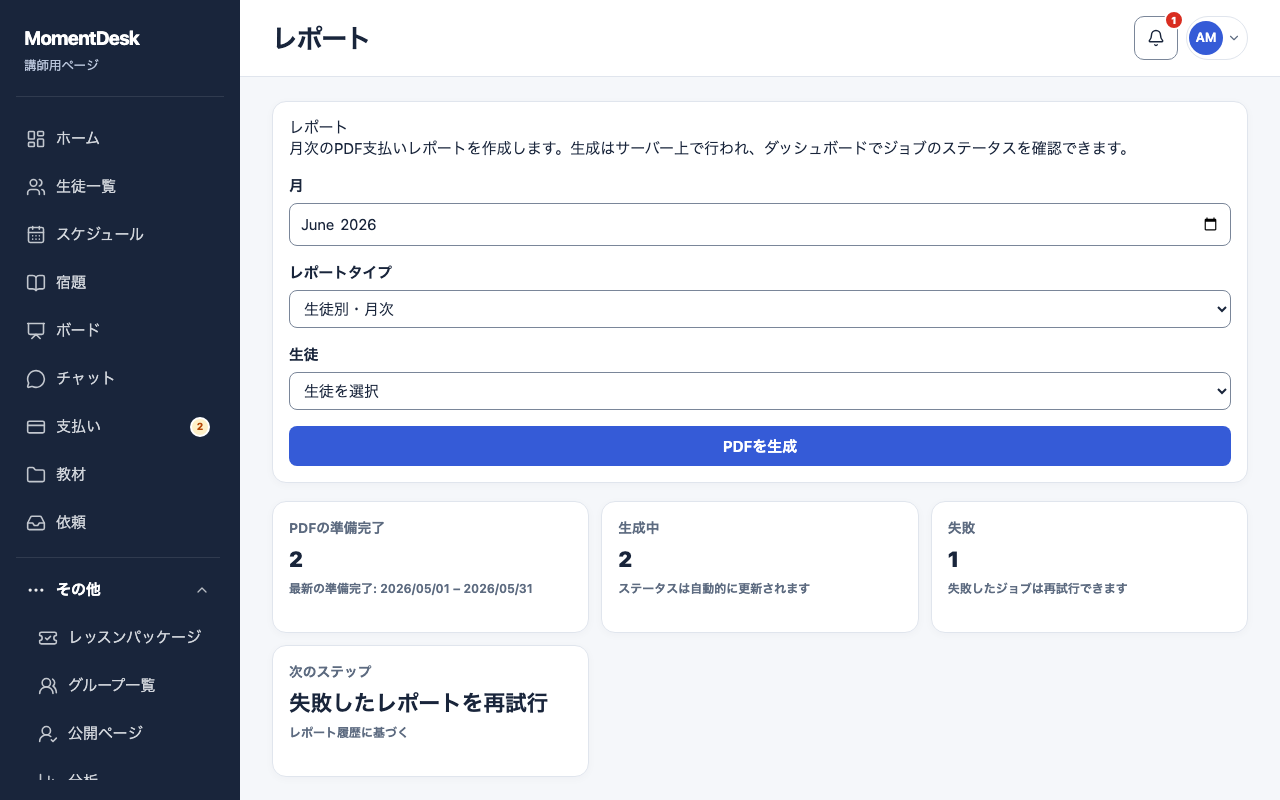This screenshot has height=800, width=1280.
Task: Click the 生徒一覧 people icon
Action: [36, 187]
